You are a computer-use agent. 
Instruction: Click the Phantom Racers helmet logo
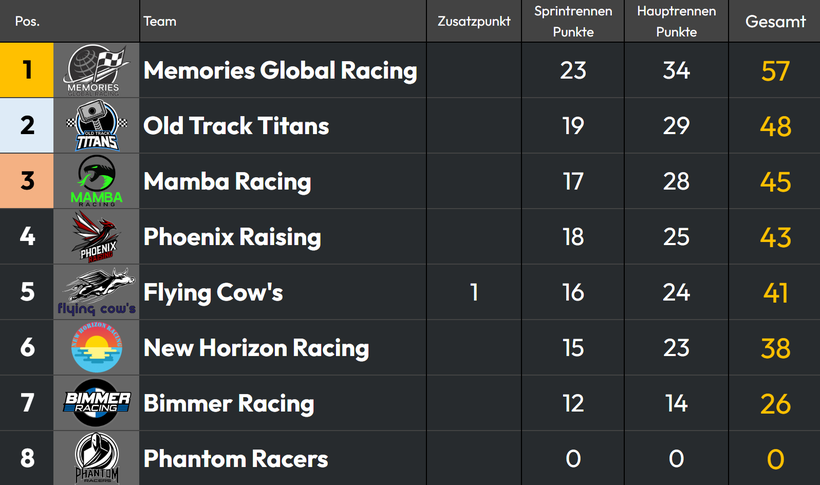click(96, 458)
